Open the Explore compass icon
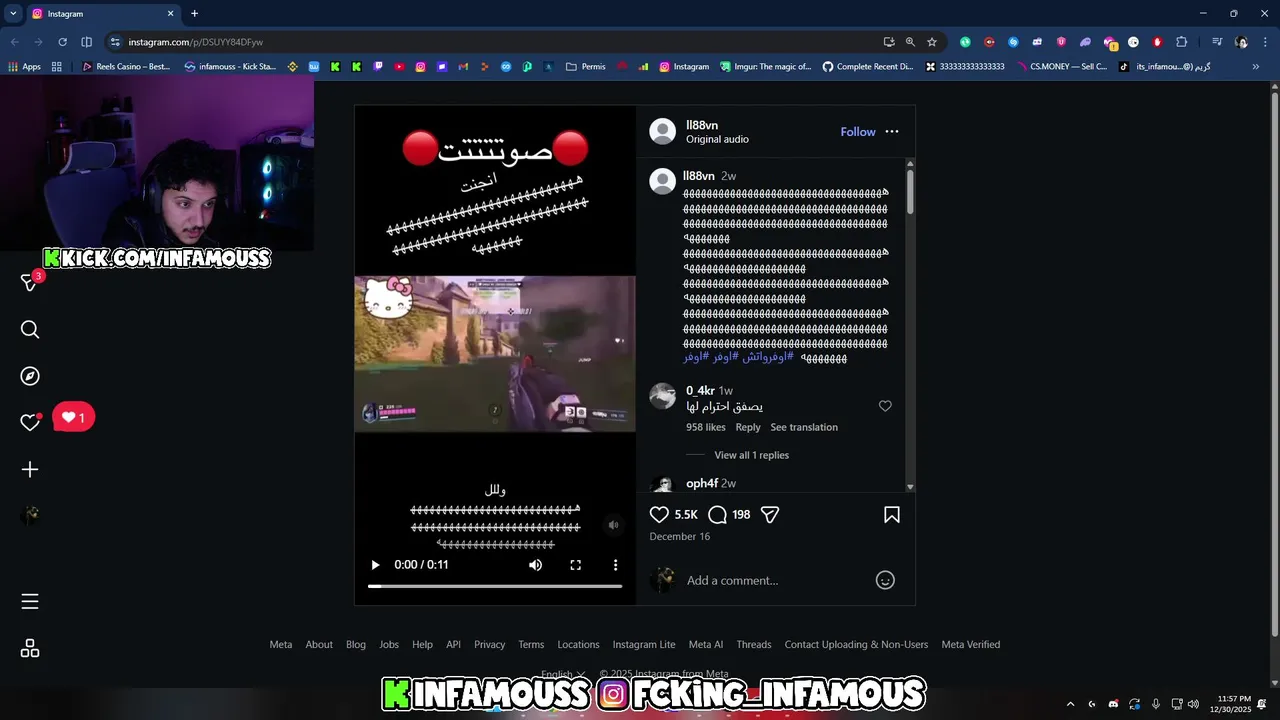Viewport: 1280px width, 720px height. (30, 376)
